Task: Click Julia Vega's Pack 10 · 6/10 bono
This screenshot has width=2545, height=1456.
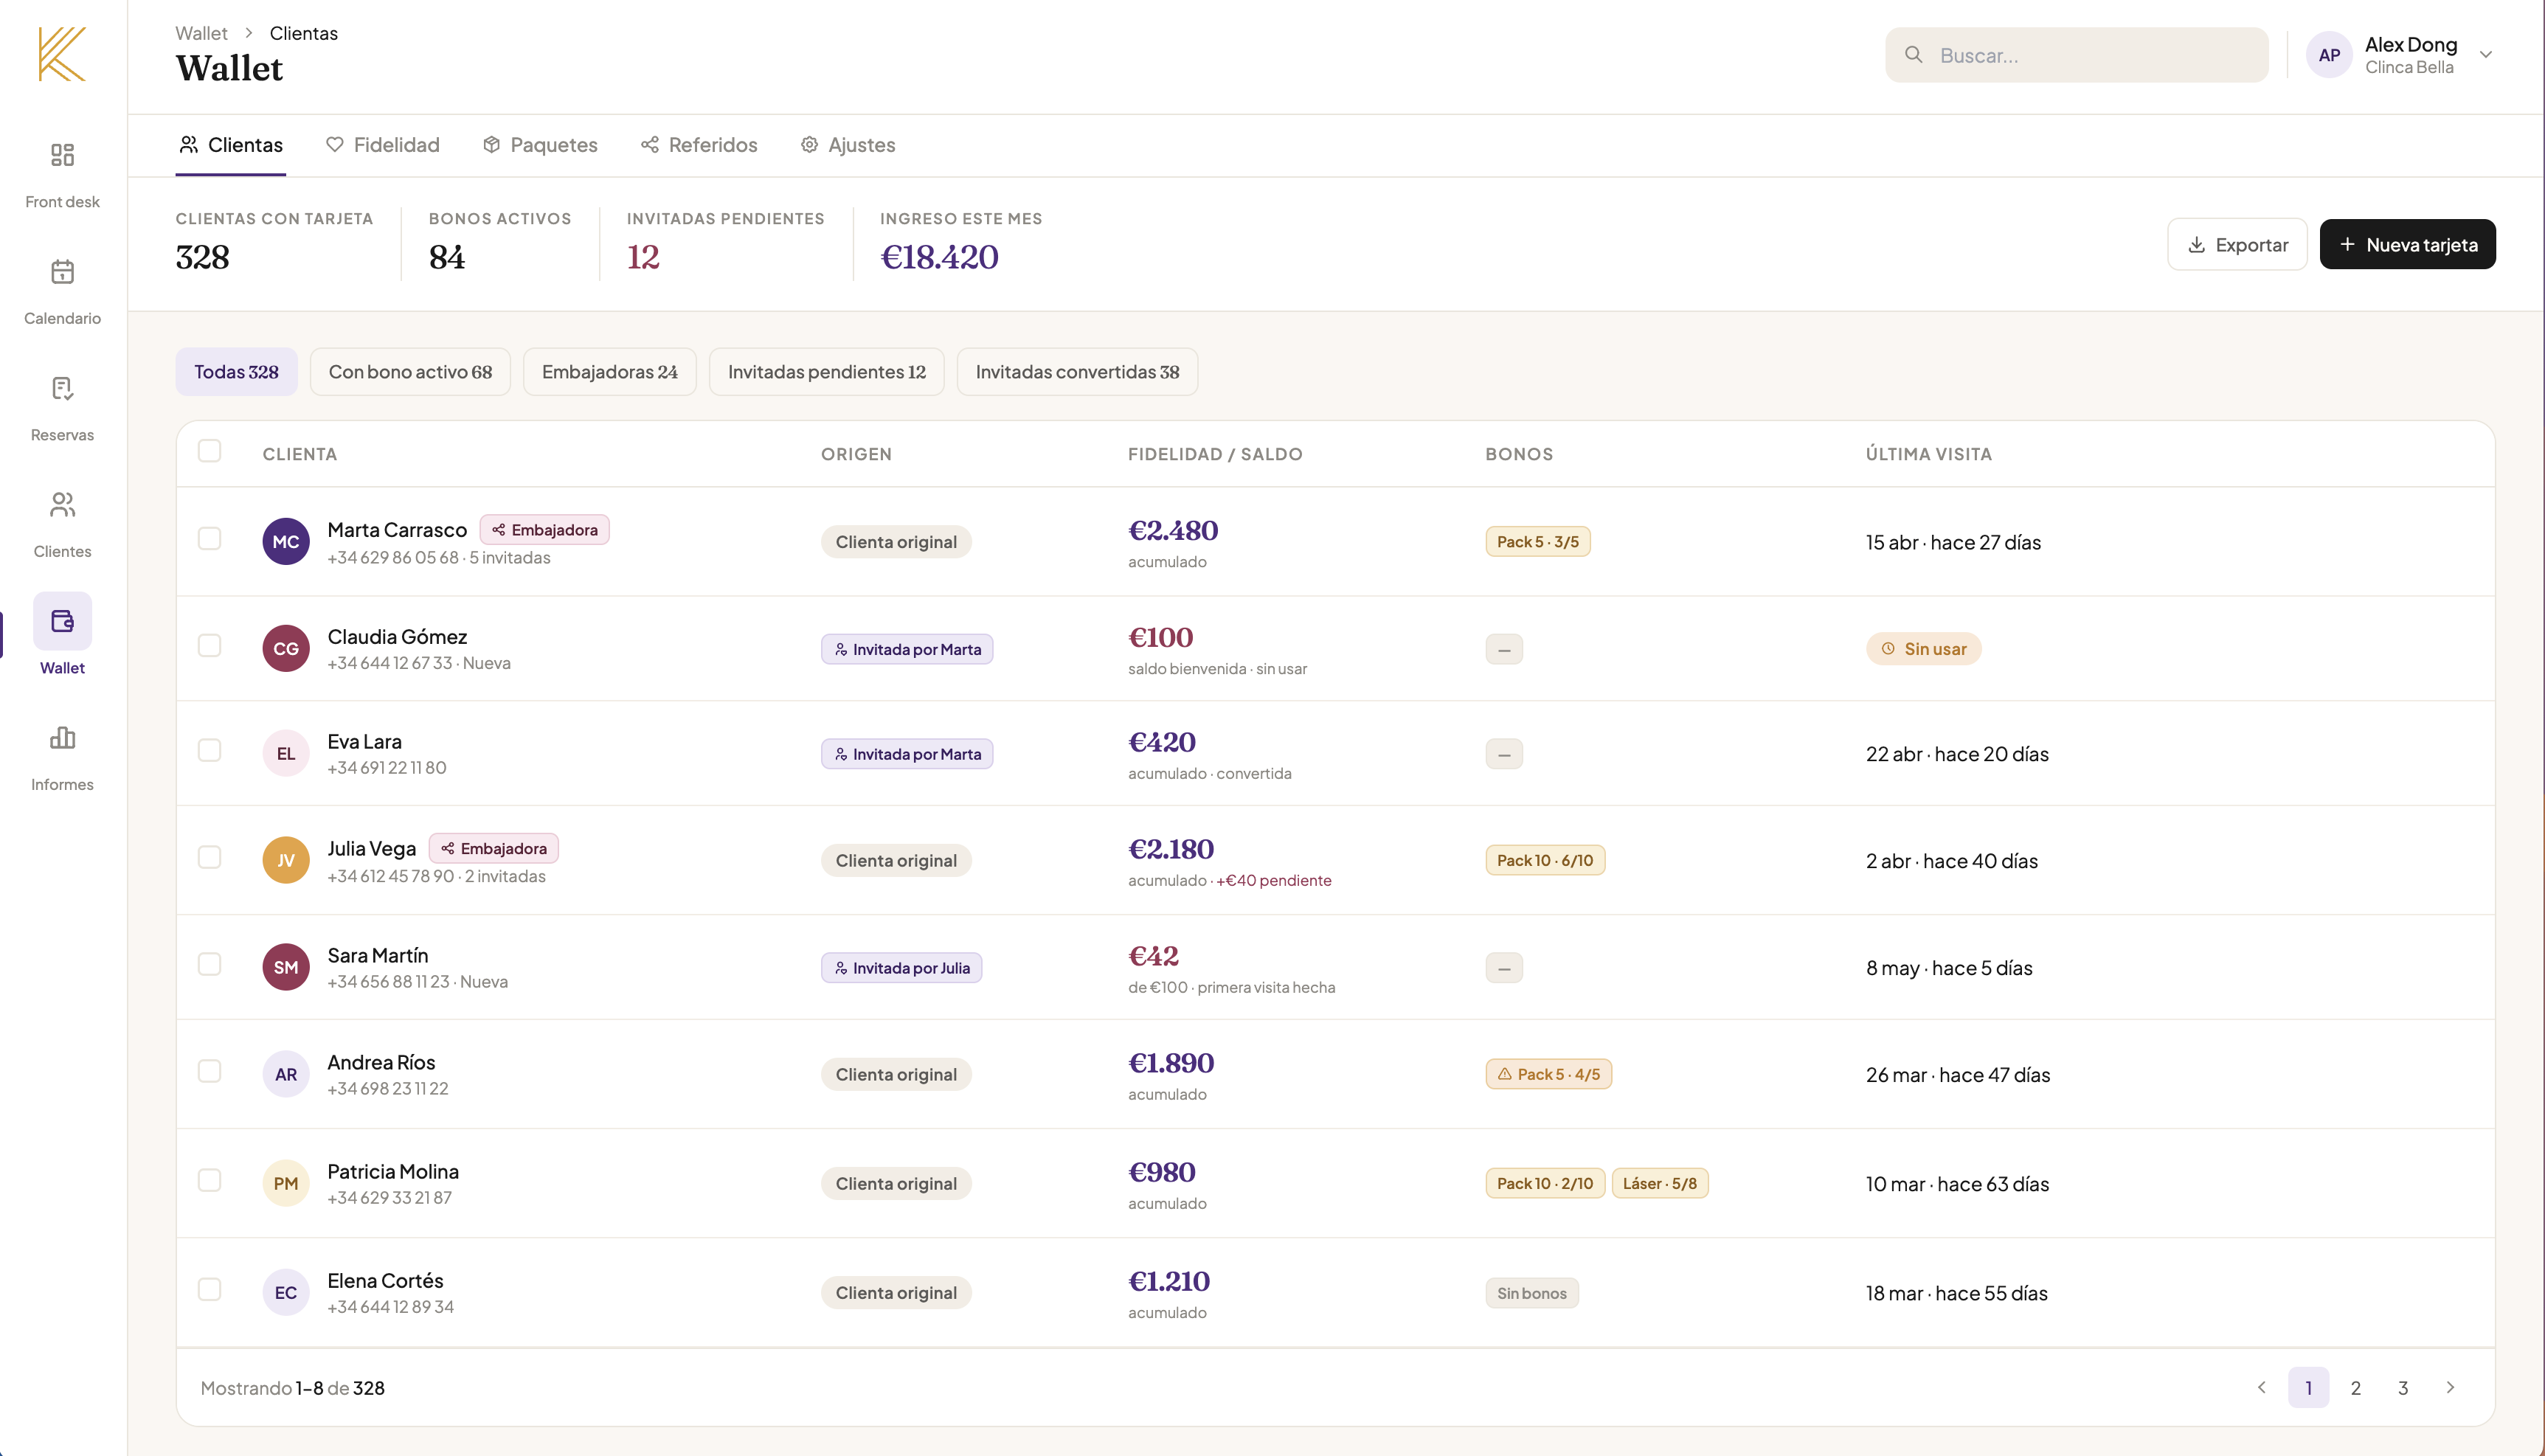Action: coord(1545,860)
